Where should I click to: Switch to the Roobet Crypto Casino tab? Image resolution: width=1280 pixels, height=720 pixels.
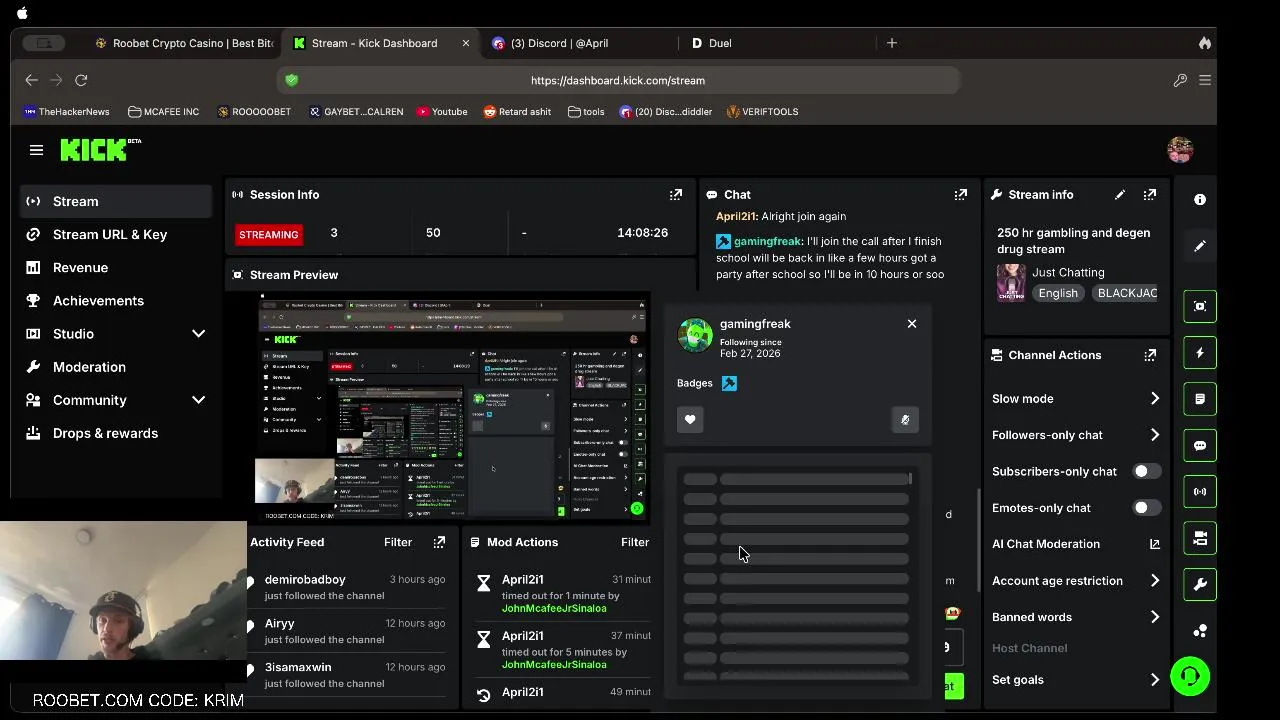coord(183,43)
